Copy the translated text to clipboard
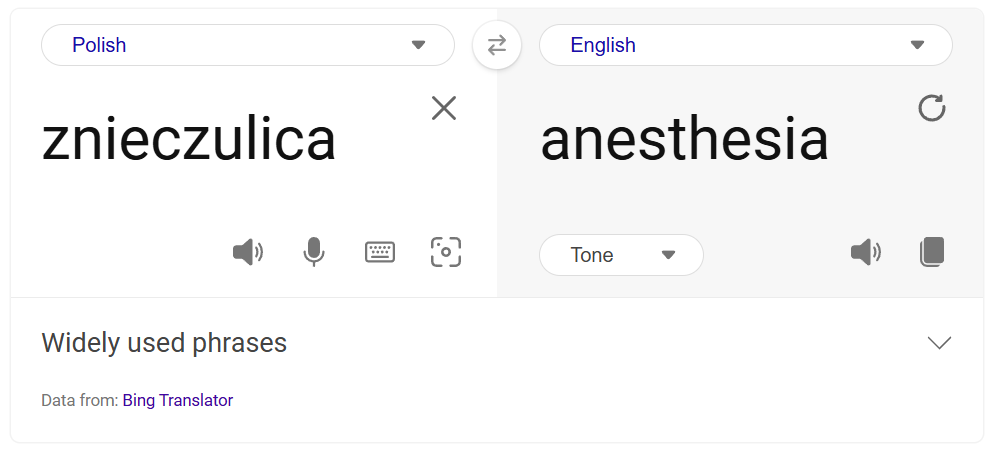This screenshot has height=449, width=994. 932,252
